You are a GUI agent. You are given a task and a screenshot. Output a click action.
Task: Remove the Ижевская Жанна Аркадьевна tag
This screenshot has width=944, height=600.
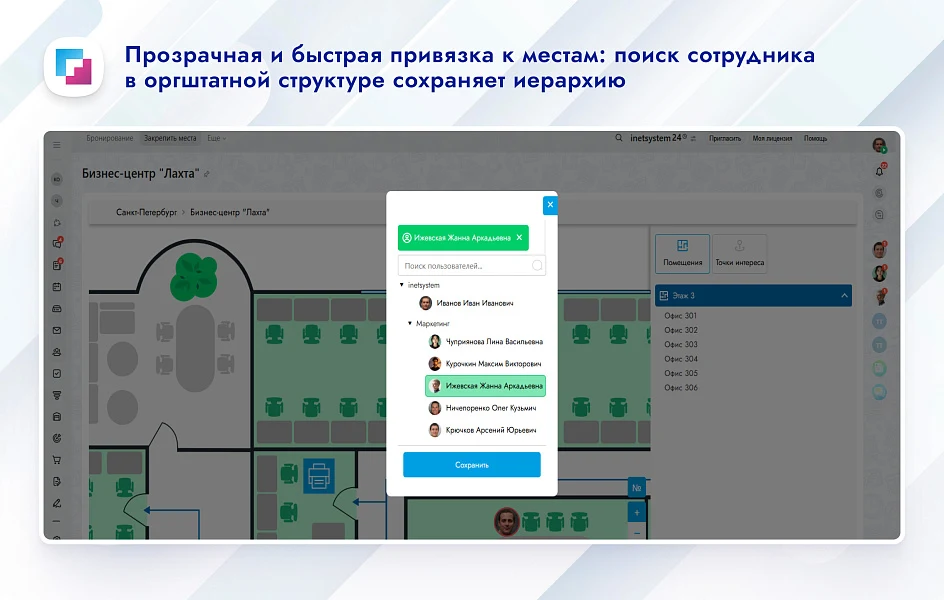click(x=519, y=238)
